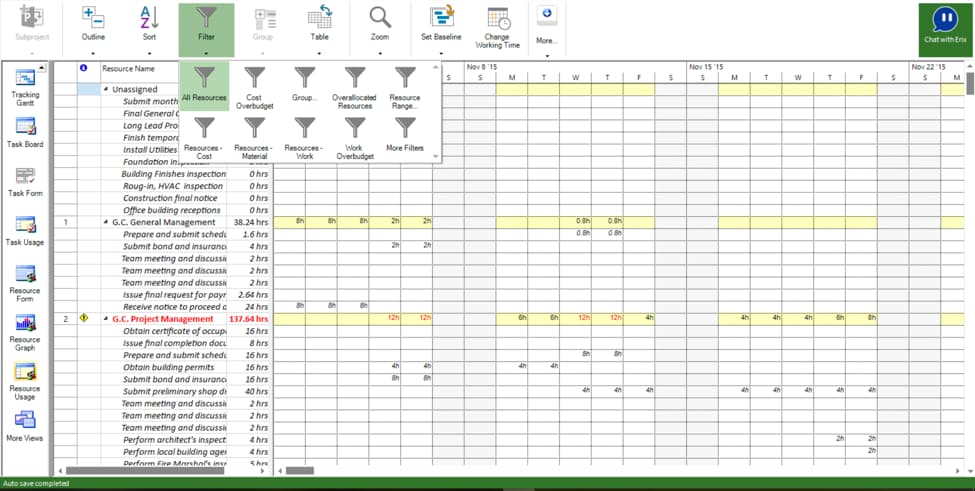Click the Outline toolbar icon

(x=93, y=17)
